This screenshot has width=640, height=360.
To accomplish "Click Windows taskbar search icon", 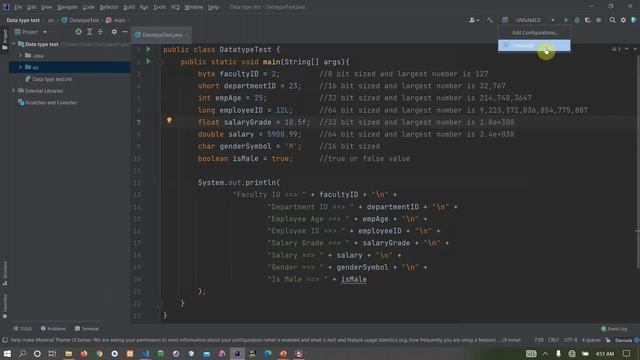I will (22, 353).
